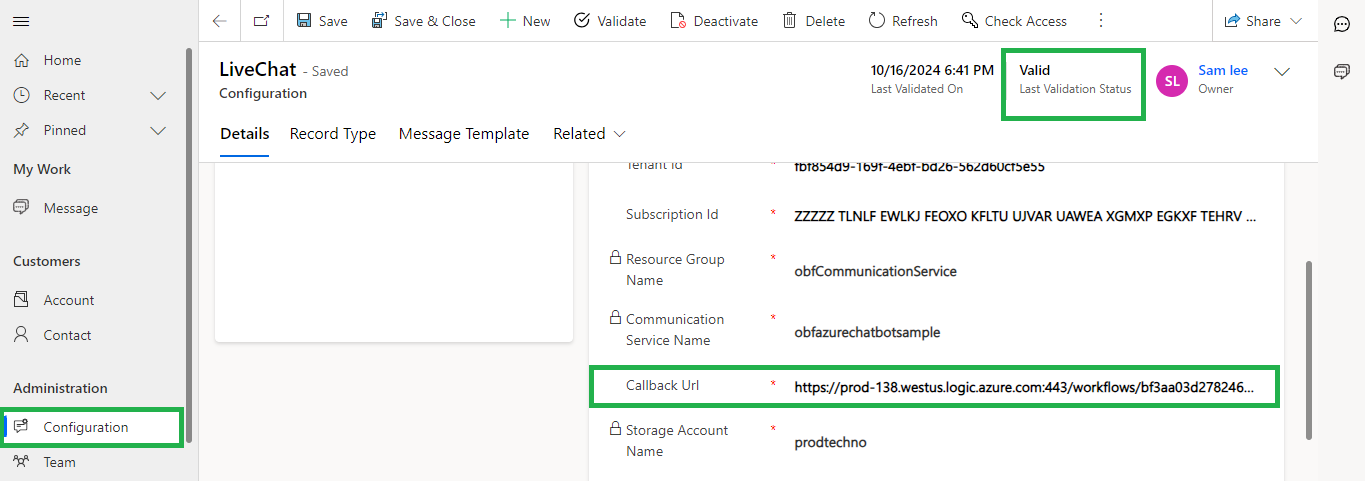This screenshot has height=481, width=1365.
Task: Expand the Recent section in sidebar
Action: click(157, 95)
